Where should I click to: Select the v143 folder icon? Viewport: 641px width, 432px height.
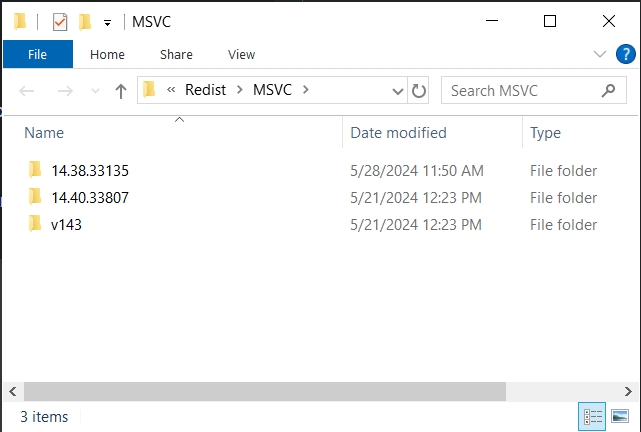point(35,225)
